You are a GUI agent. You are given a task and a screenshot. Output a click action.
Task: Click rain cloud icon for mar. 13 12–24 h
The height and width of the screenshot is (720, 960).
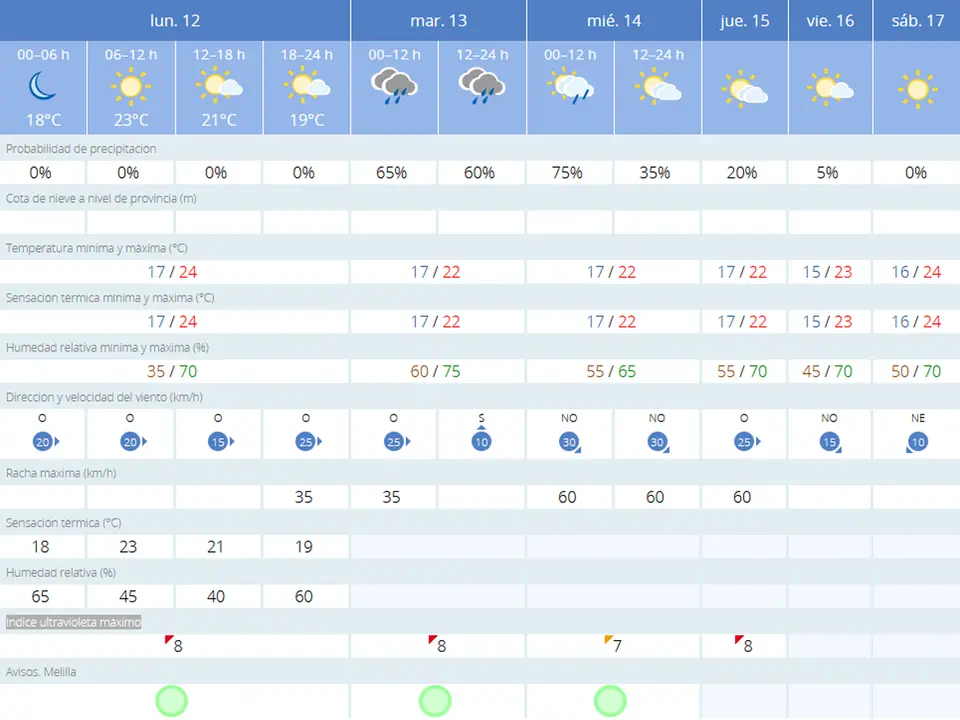point(482,86)
